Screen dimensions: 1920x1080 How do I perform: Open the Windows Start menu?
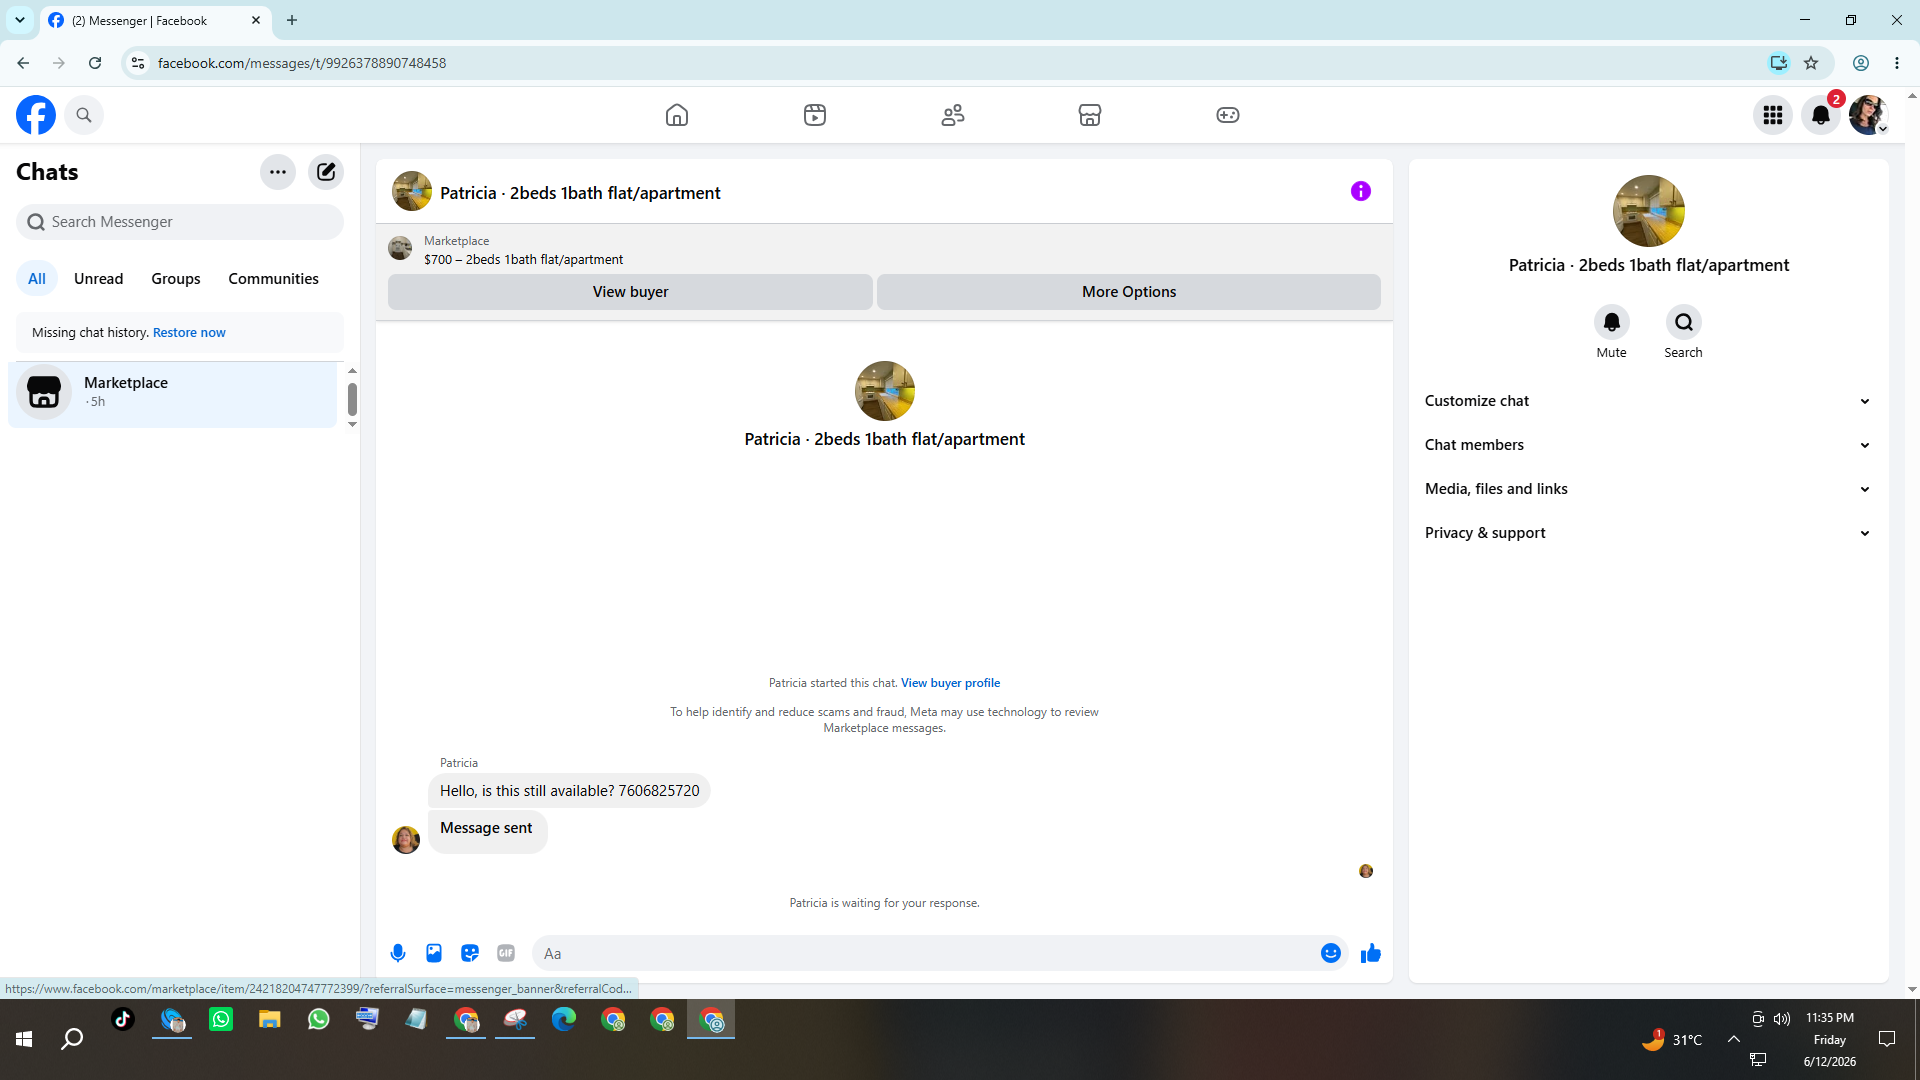tap(24, 1040)
